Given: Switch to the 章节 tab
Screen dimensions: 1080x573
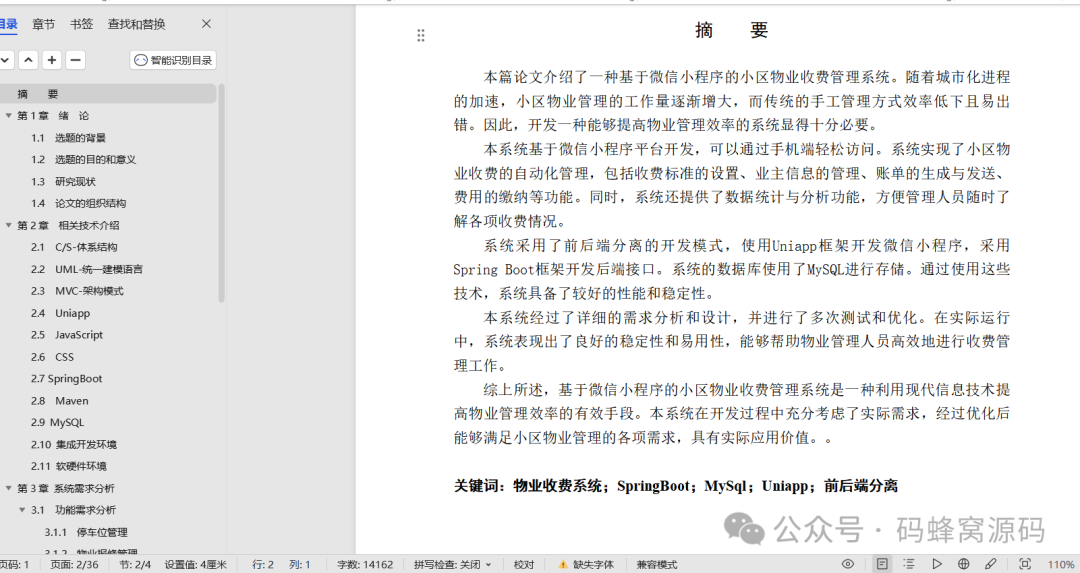Looking at the screenshot, I should click(43, 24).
